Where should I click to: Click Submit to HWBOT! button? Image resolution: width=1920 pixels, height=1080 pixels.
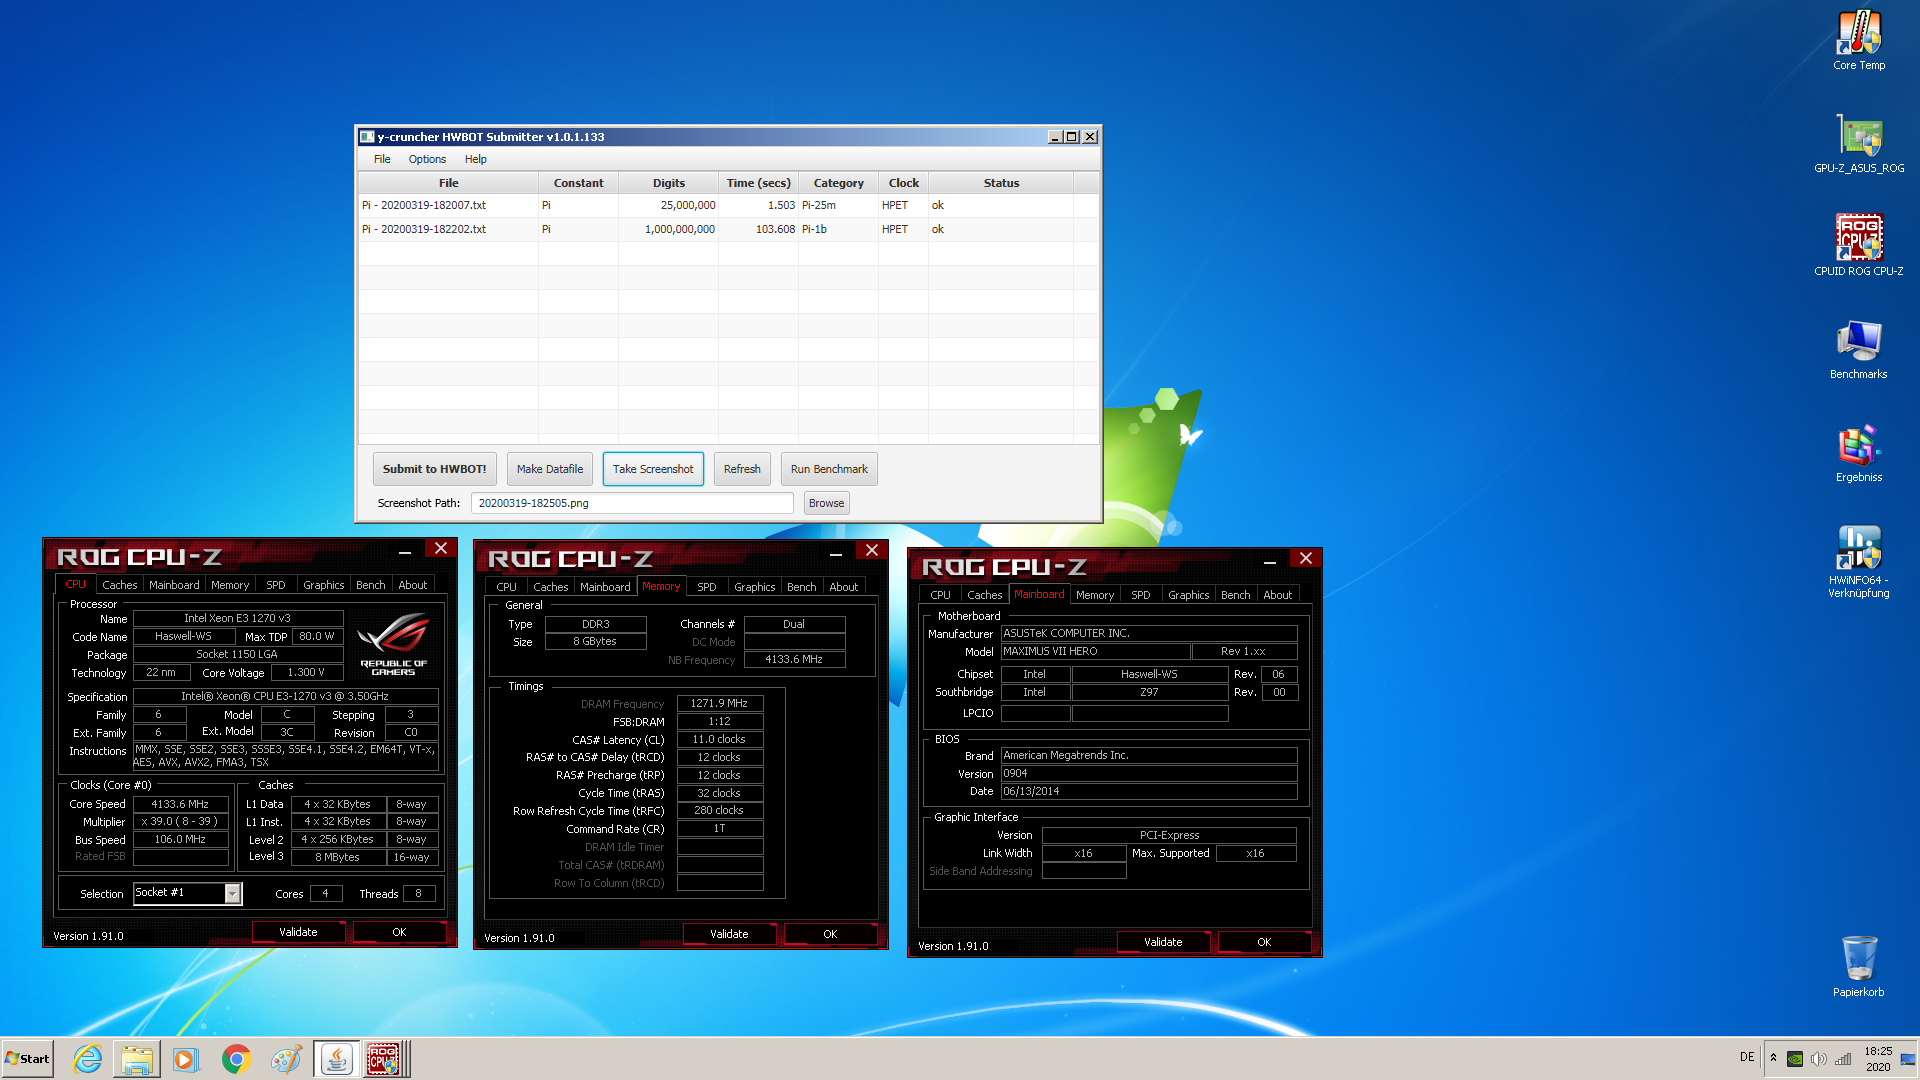434,469
